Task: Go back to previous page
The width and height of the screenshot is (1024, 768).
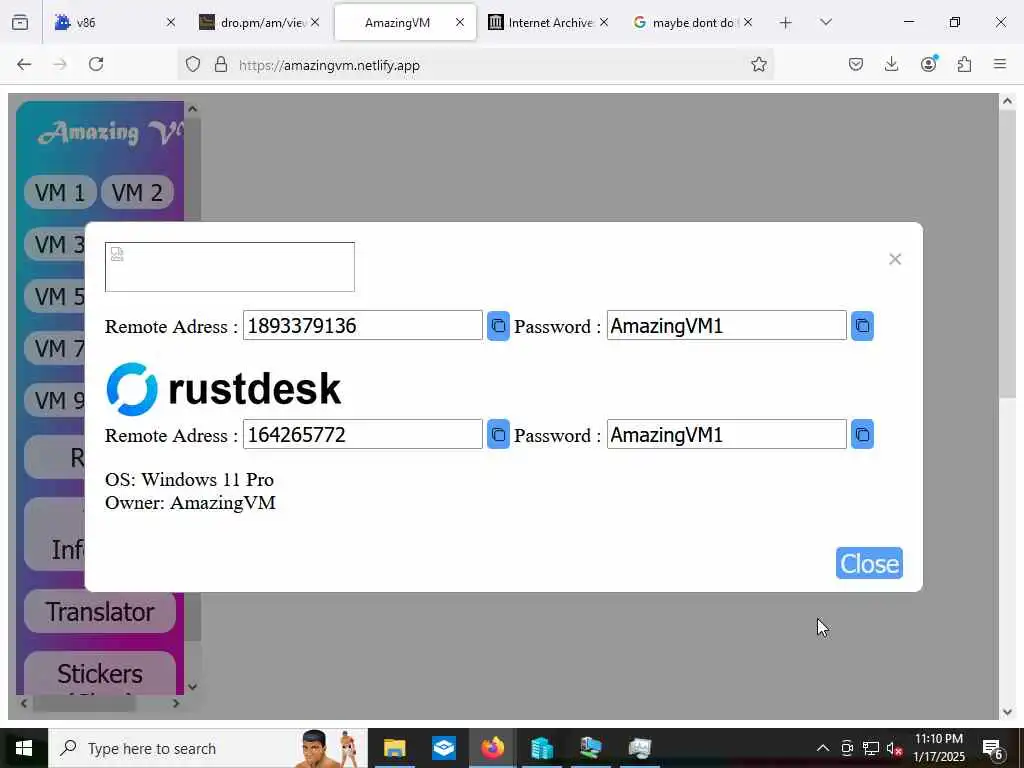Action: click(x=24, y=64)
